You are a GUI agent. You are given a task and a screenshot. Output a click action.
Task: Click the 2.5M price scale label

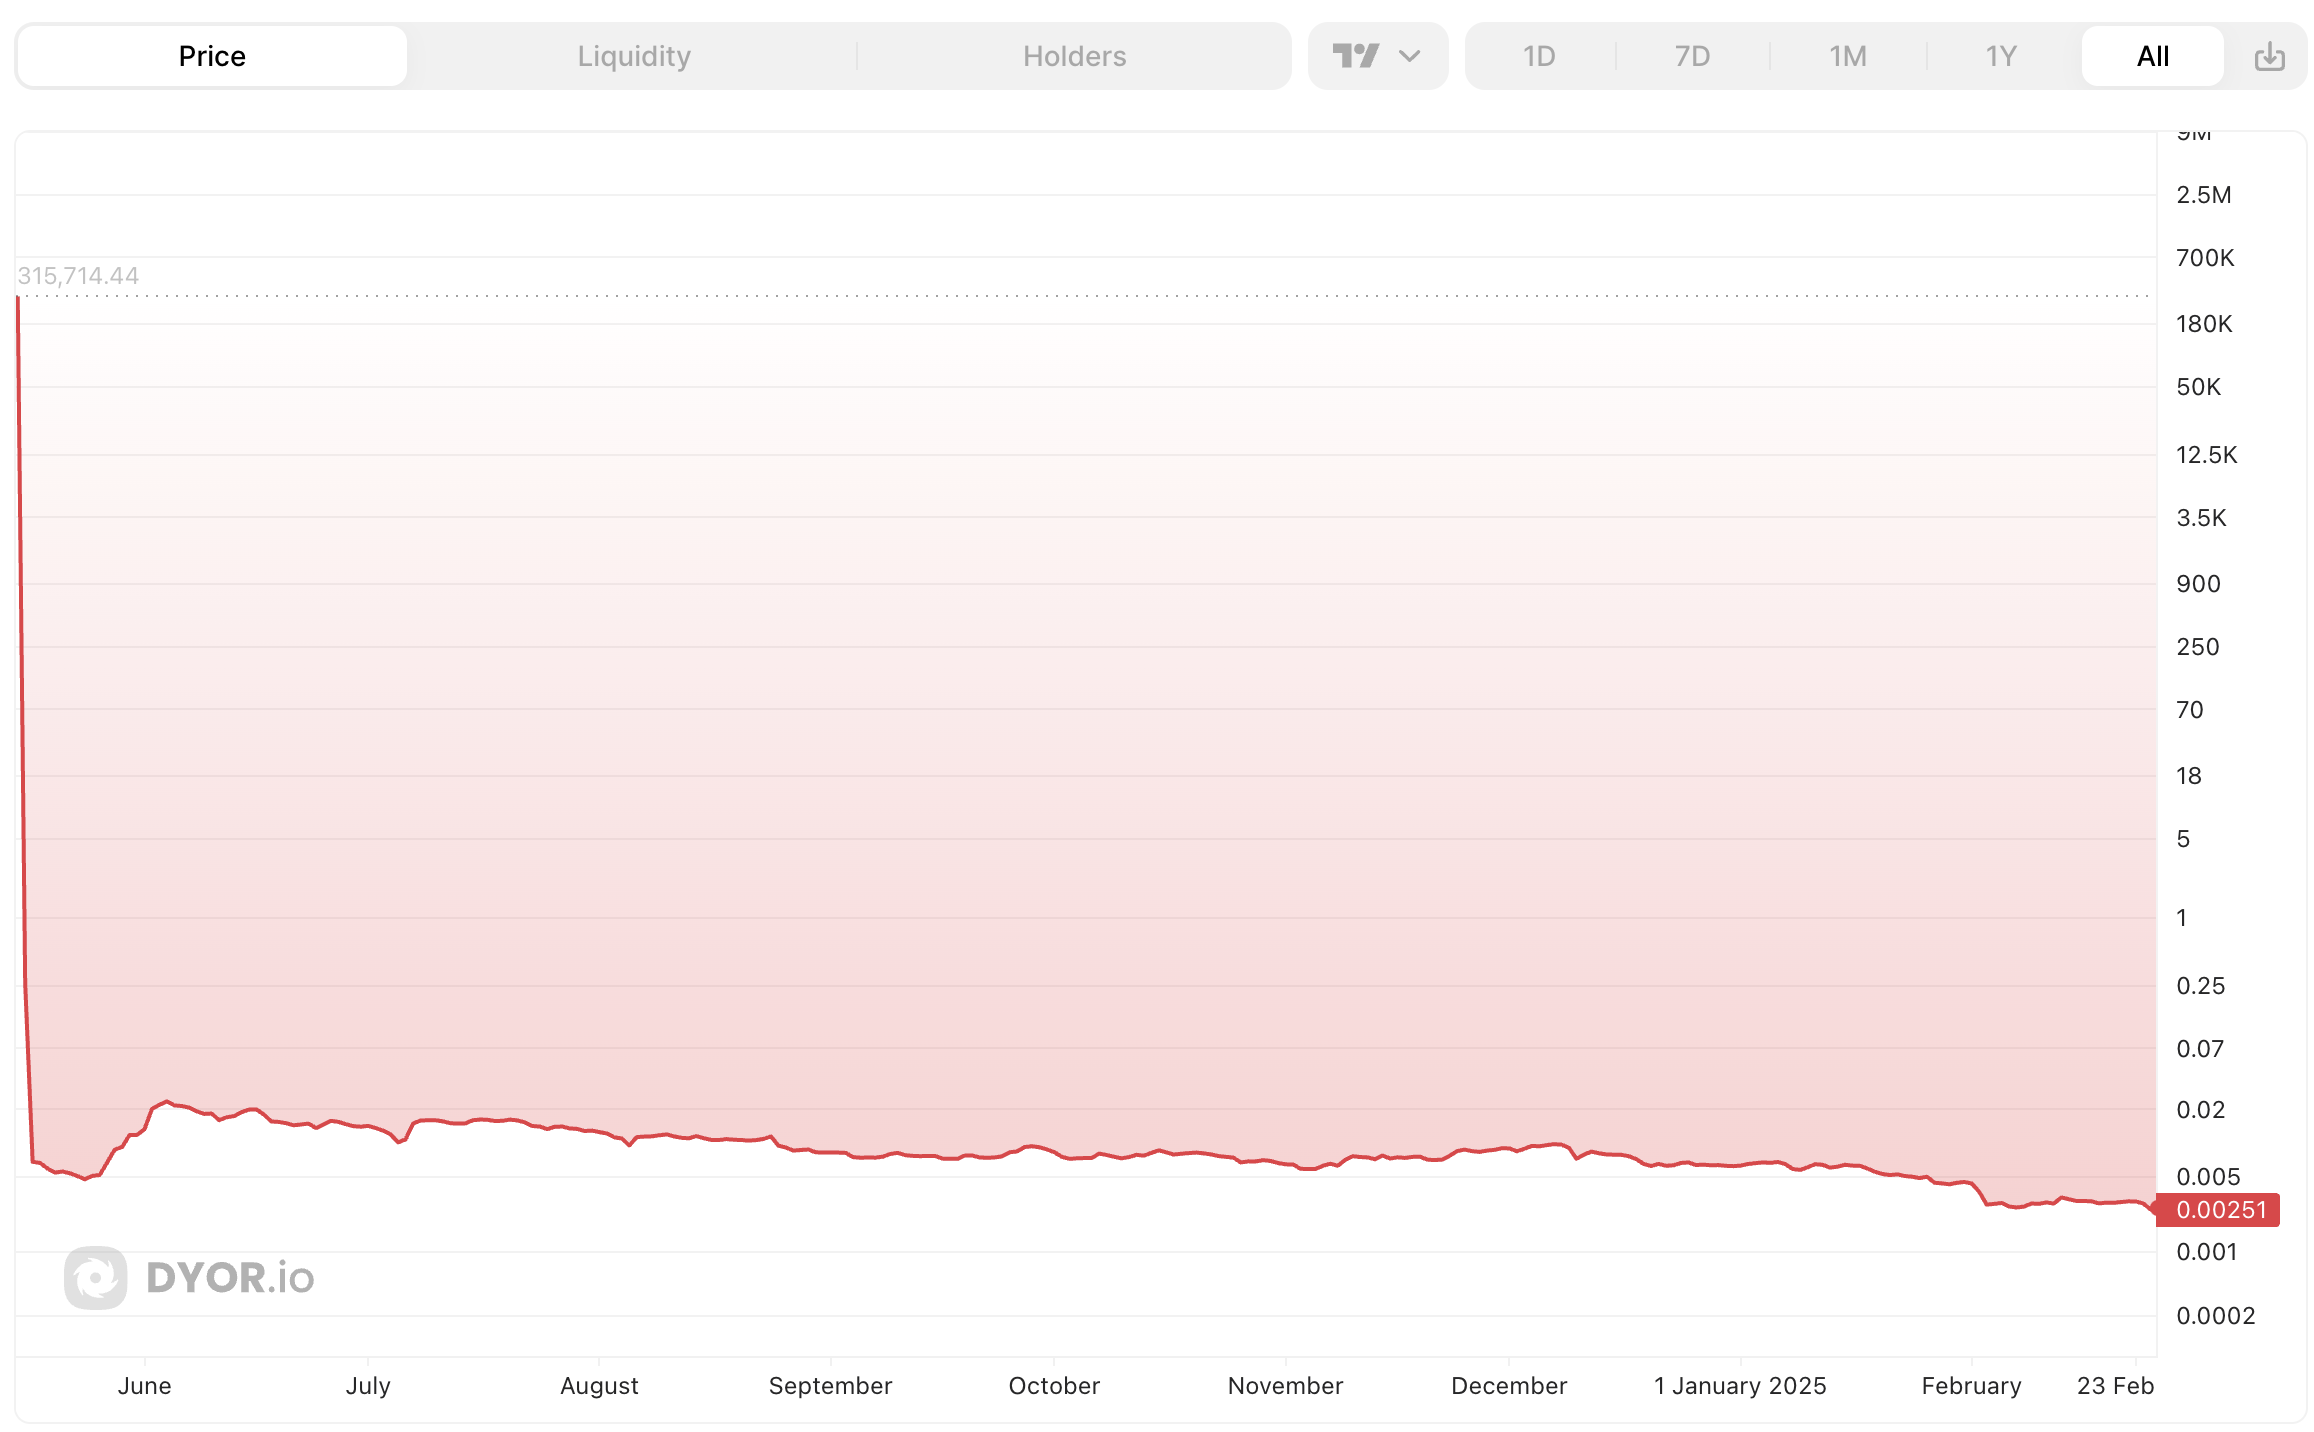(x=2204, y=195)
